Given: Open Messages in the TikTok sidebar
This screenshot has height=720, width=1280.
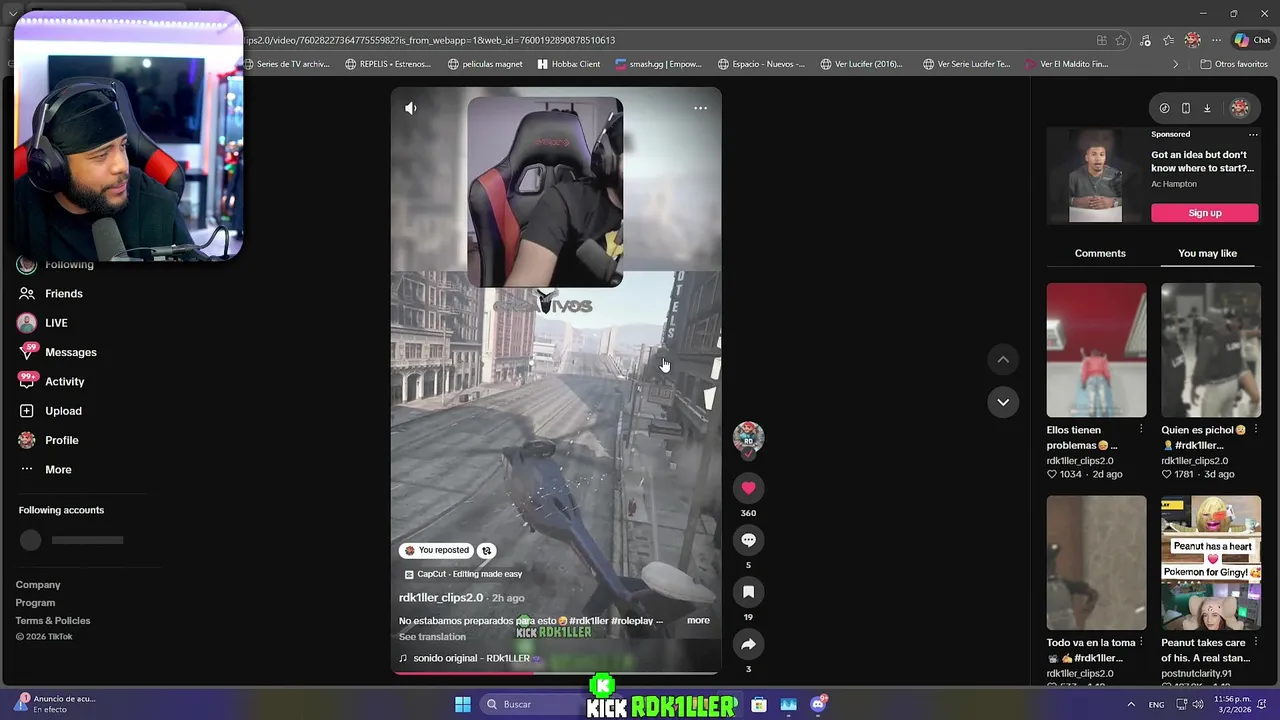Looking at the screenshot, I should pos(70,352).
